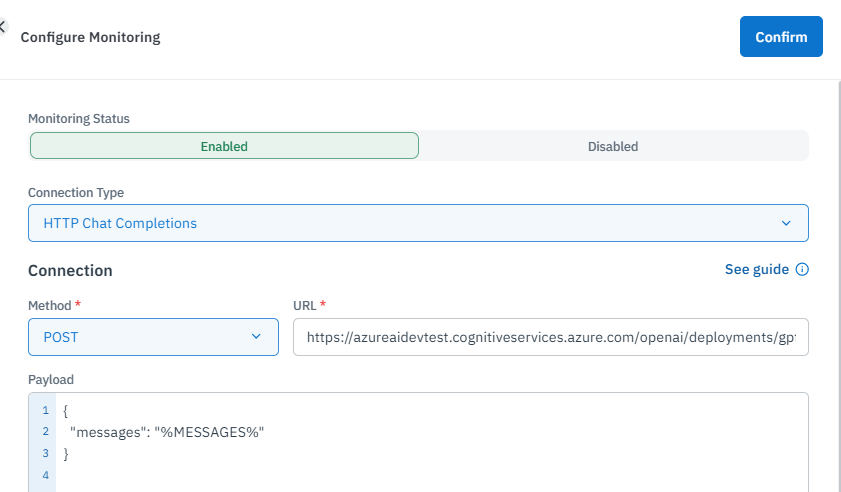Expand the POST method dropdown
Screen dimensions: 841x492
[x=153, y=337]
